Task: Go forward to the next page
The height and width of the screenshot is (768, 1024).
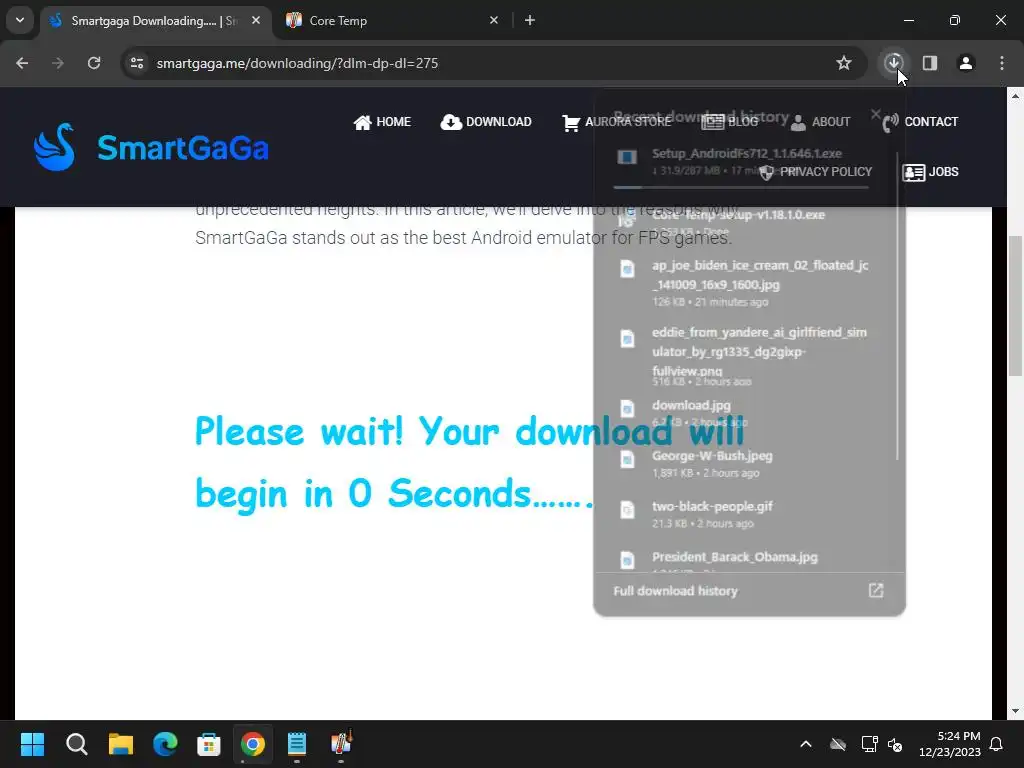Action: (58, 63)
